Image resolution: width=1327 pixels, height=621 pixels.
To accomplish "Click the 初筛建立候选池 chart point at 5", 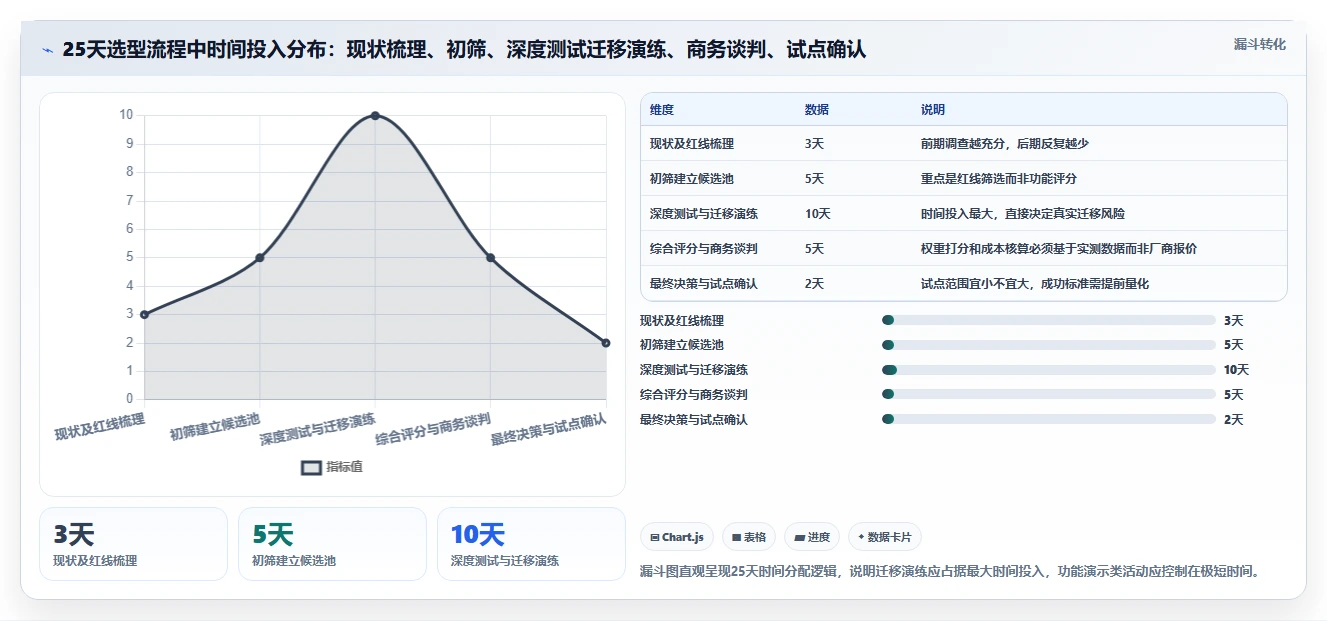I will pyautogui.click(x=260, y=258).
